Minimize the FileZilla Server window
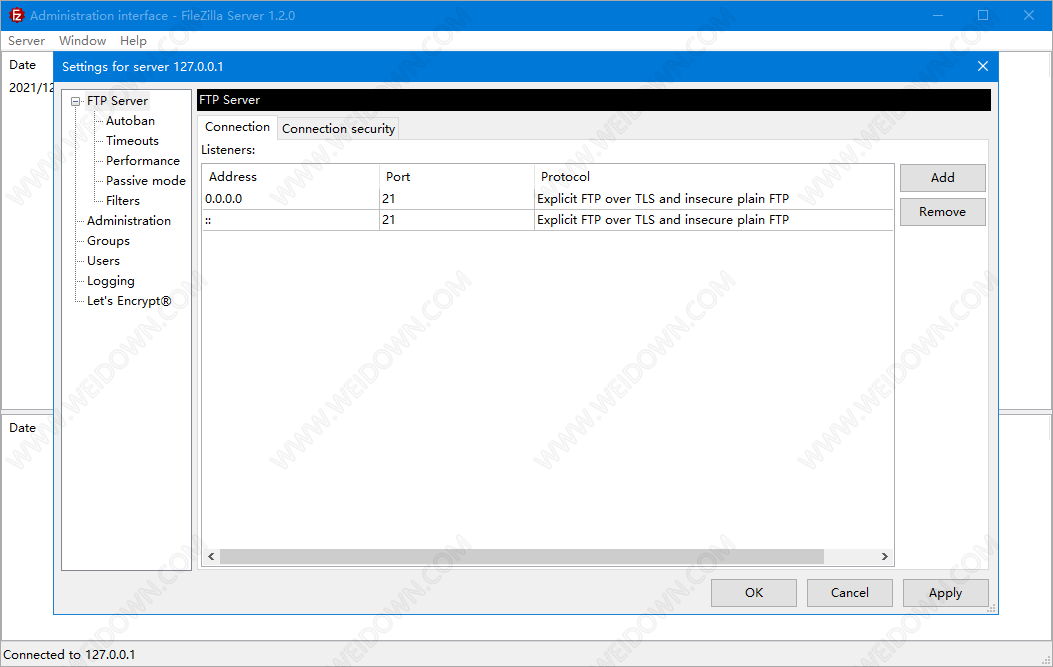 click(938, 15)
